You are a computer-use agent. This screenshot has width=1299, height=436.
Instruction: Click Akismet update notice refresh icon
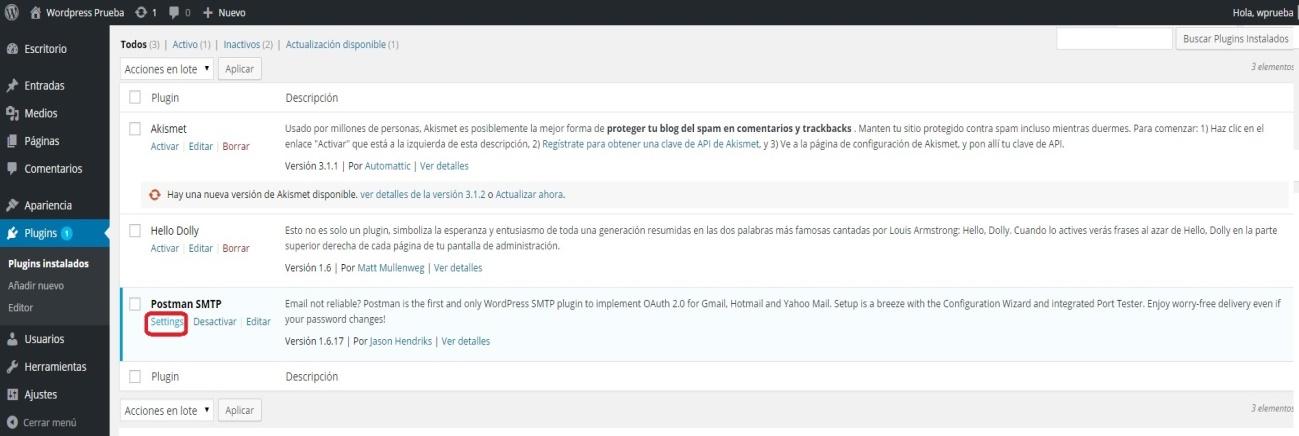(154, 194)
